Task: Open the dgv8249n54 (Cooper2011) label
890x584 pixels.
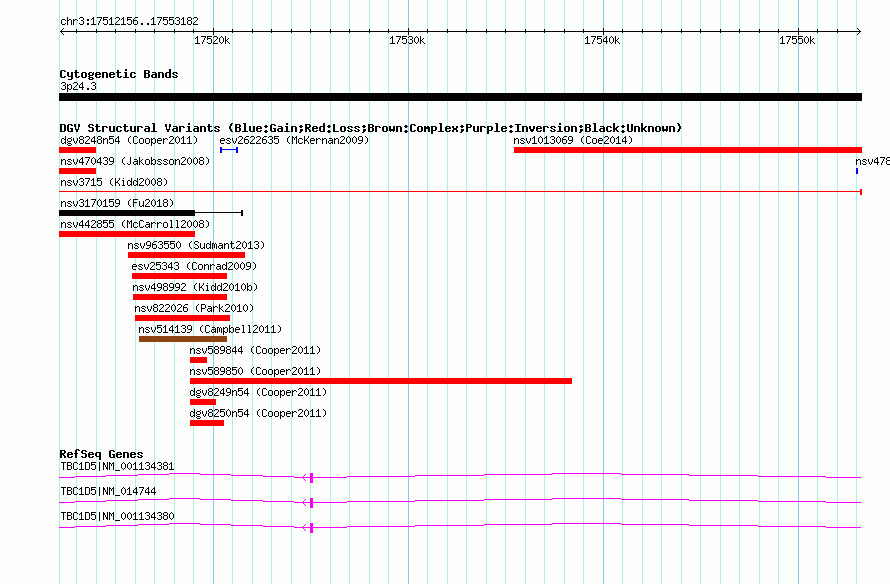Action: pyautogui.click(x=258, y=392)
